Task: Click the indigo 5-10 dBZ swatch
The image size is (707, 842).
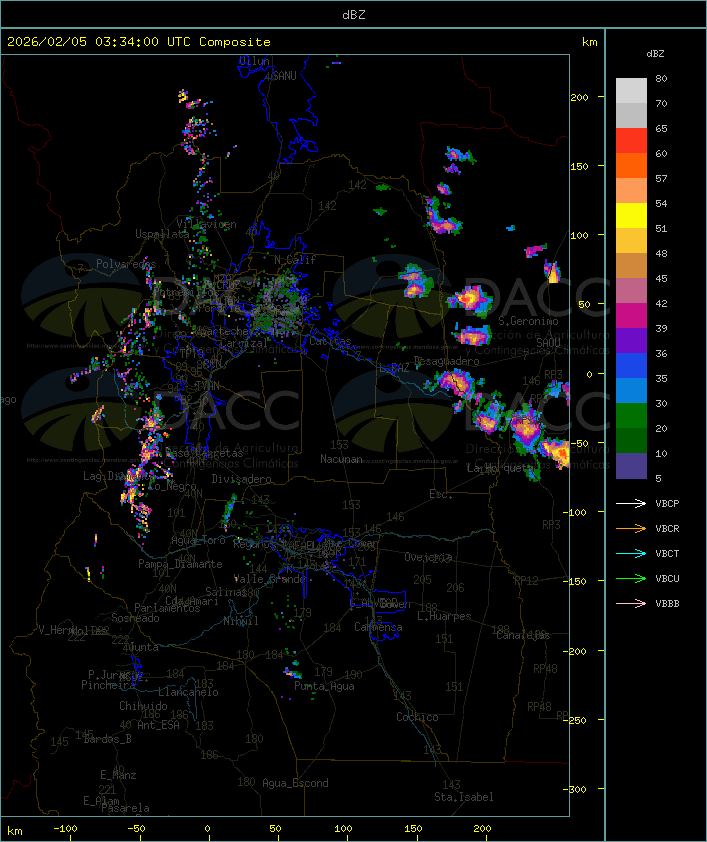Action: pyautogui.click(x=631, y=466)
